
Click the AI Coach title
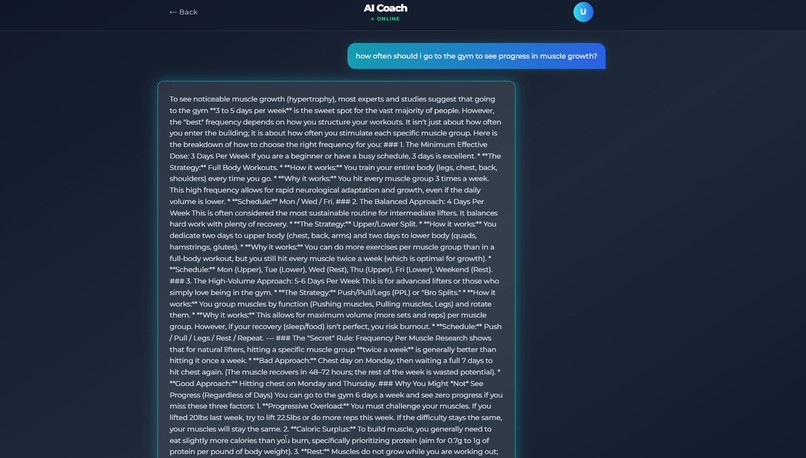point(386,8)
